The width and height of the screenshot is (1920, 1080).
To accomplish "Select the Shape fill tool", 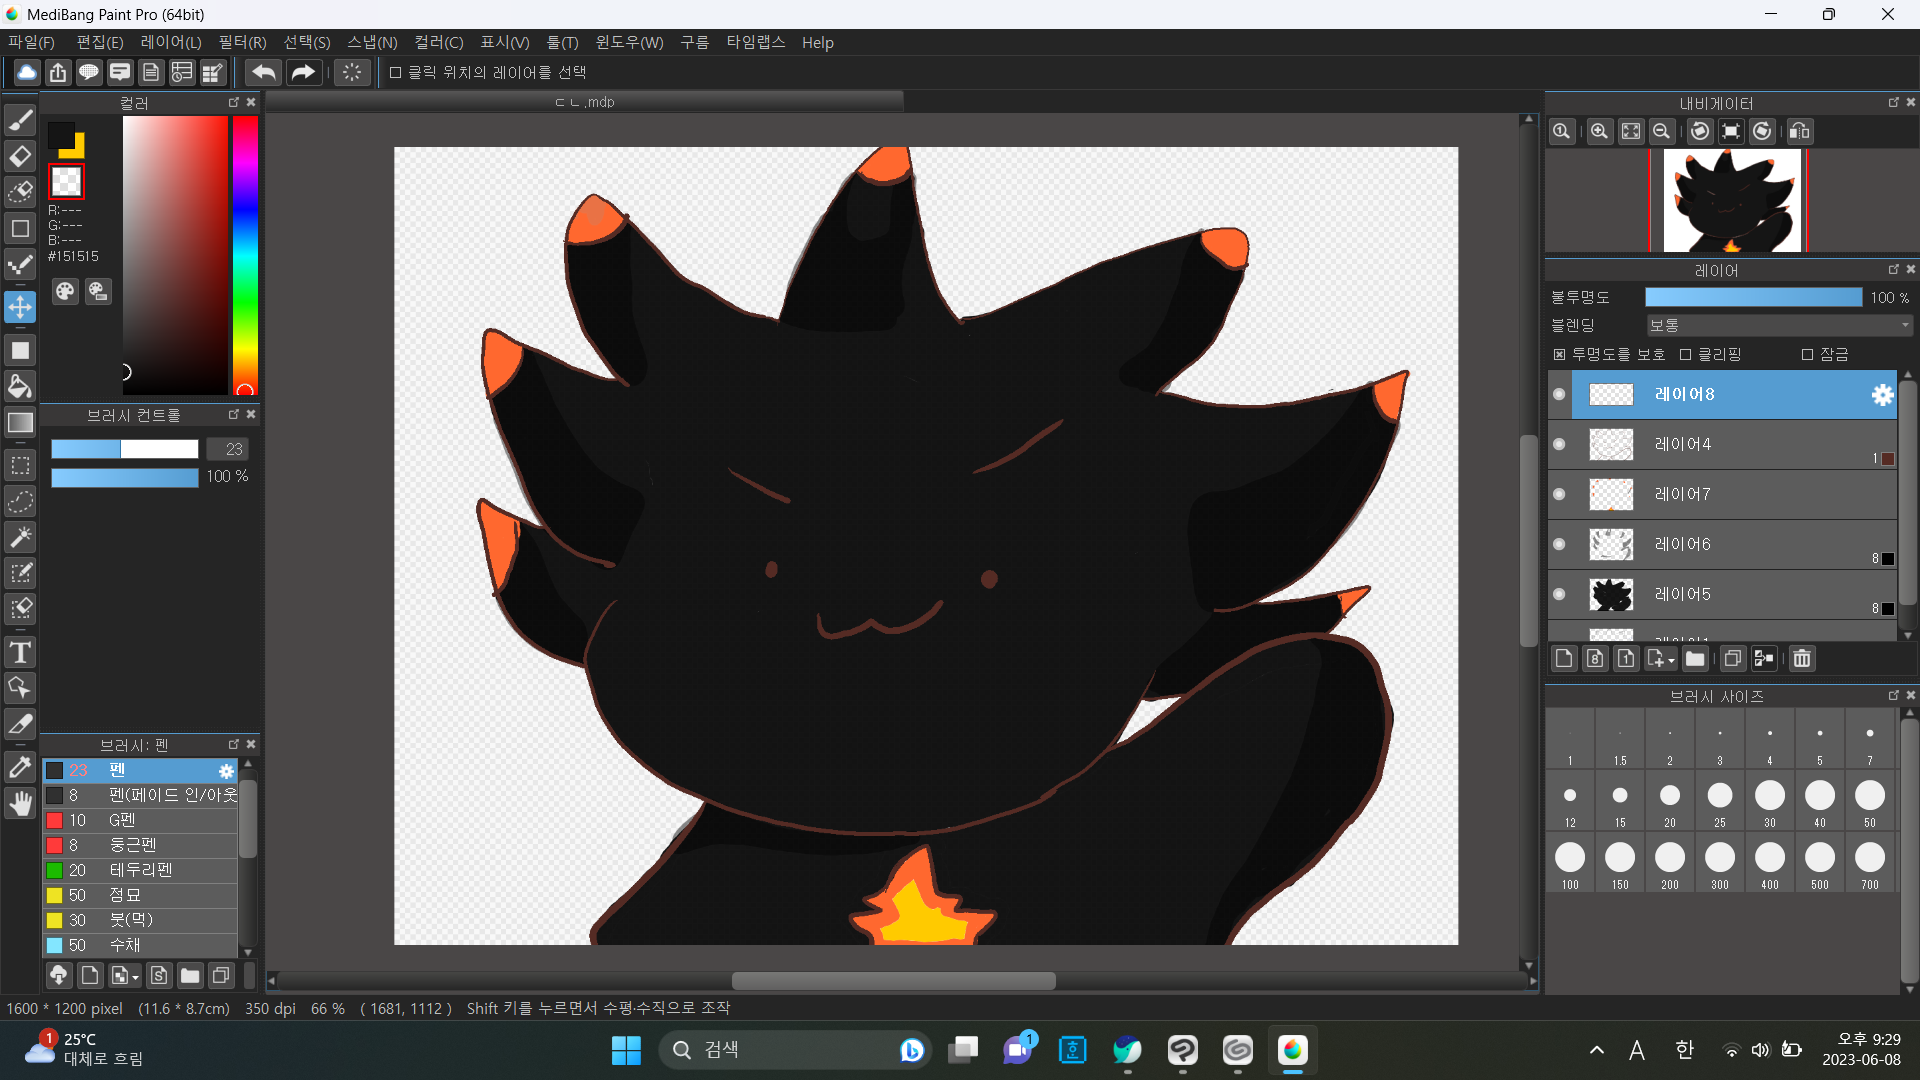I will click(x=20, y=350).
